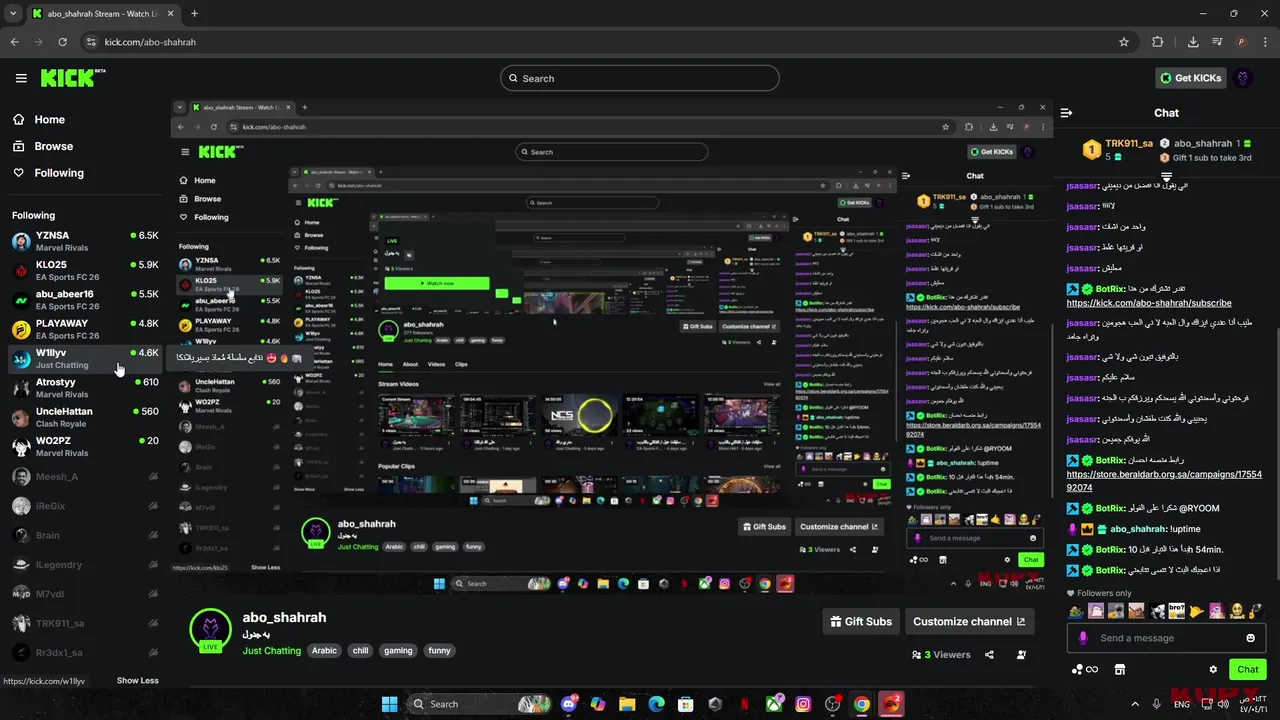Open the offline iReGix channel
The width and height of the screenshot is (1280, 720).
point(85,506)
